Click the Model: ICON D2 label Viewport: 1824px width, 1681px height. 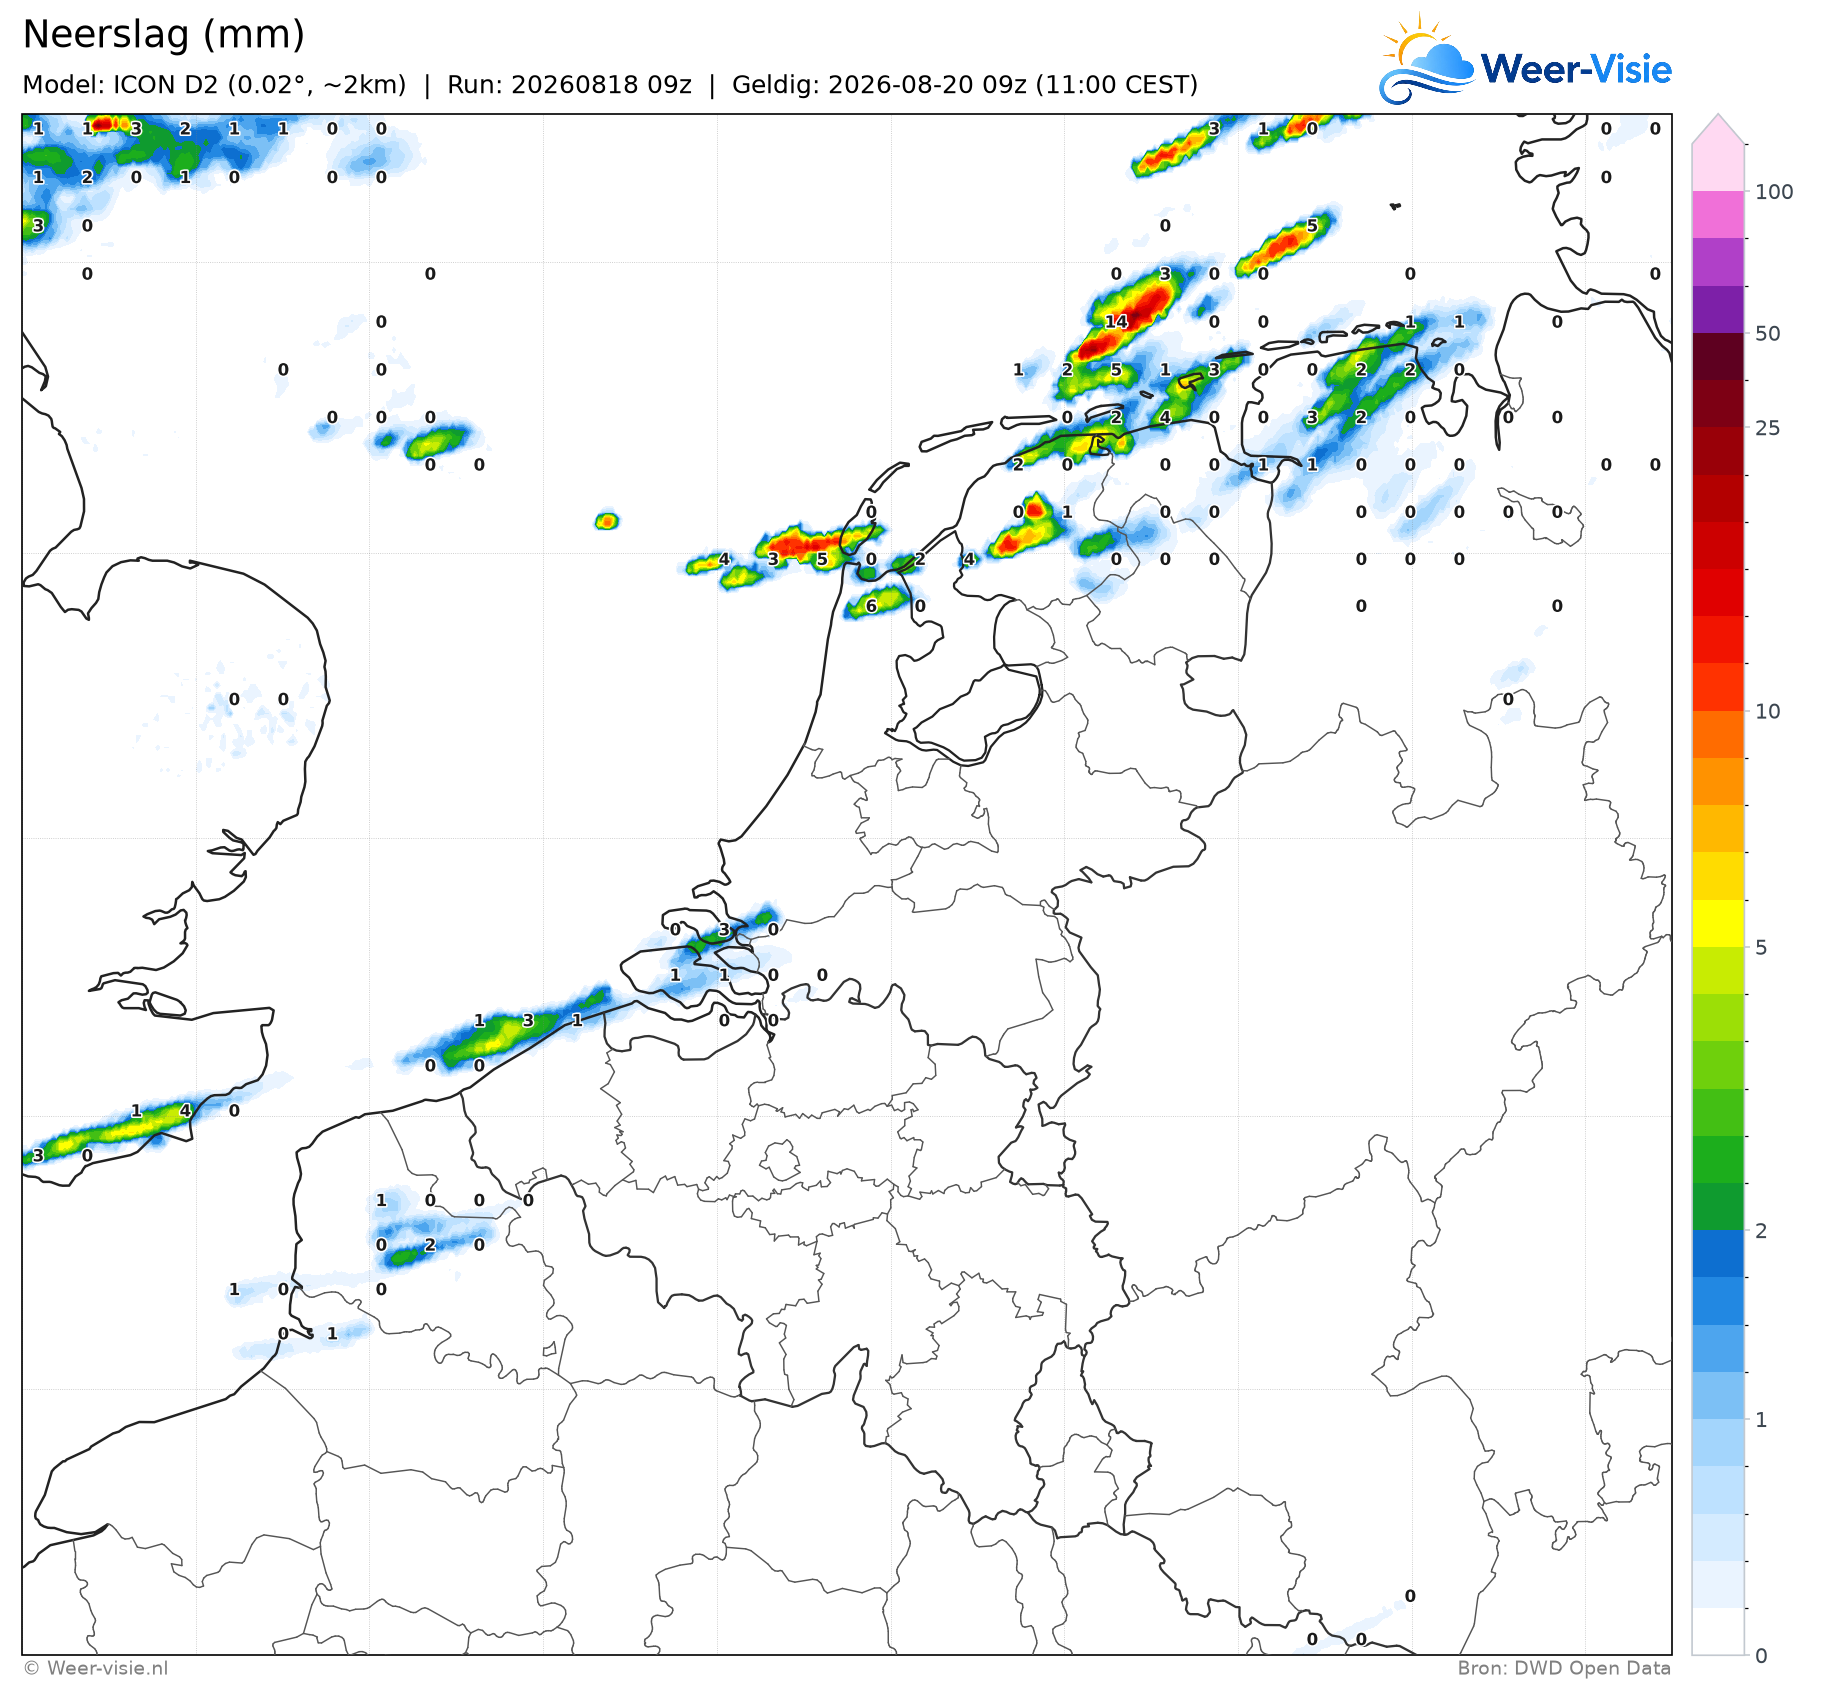[x=214, y=85]
